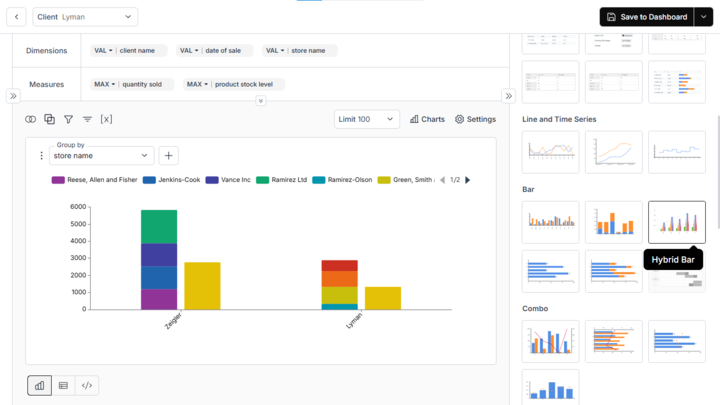This screenshot has height=405, width=720.
Task: Open the filter funnel icon
Action: pyautogui.click(x=68, y=119)
